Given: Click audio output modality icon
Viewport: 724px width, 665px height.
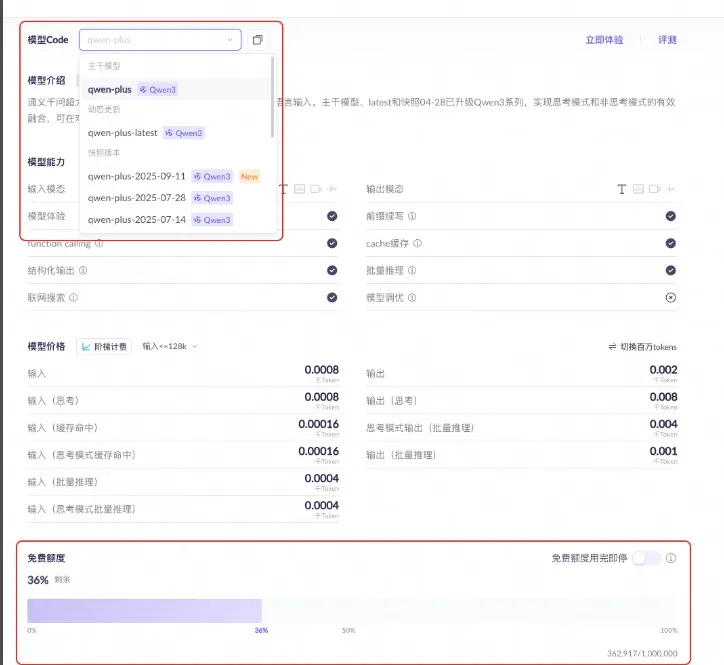Looking at the screenshot, I should point(671,189).
